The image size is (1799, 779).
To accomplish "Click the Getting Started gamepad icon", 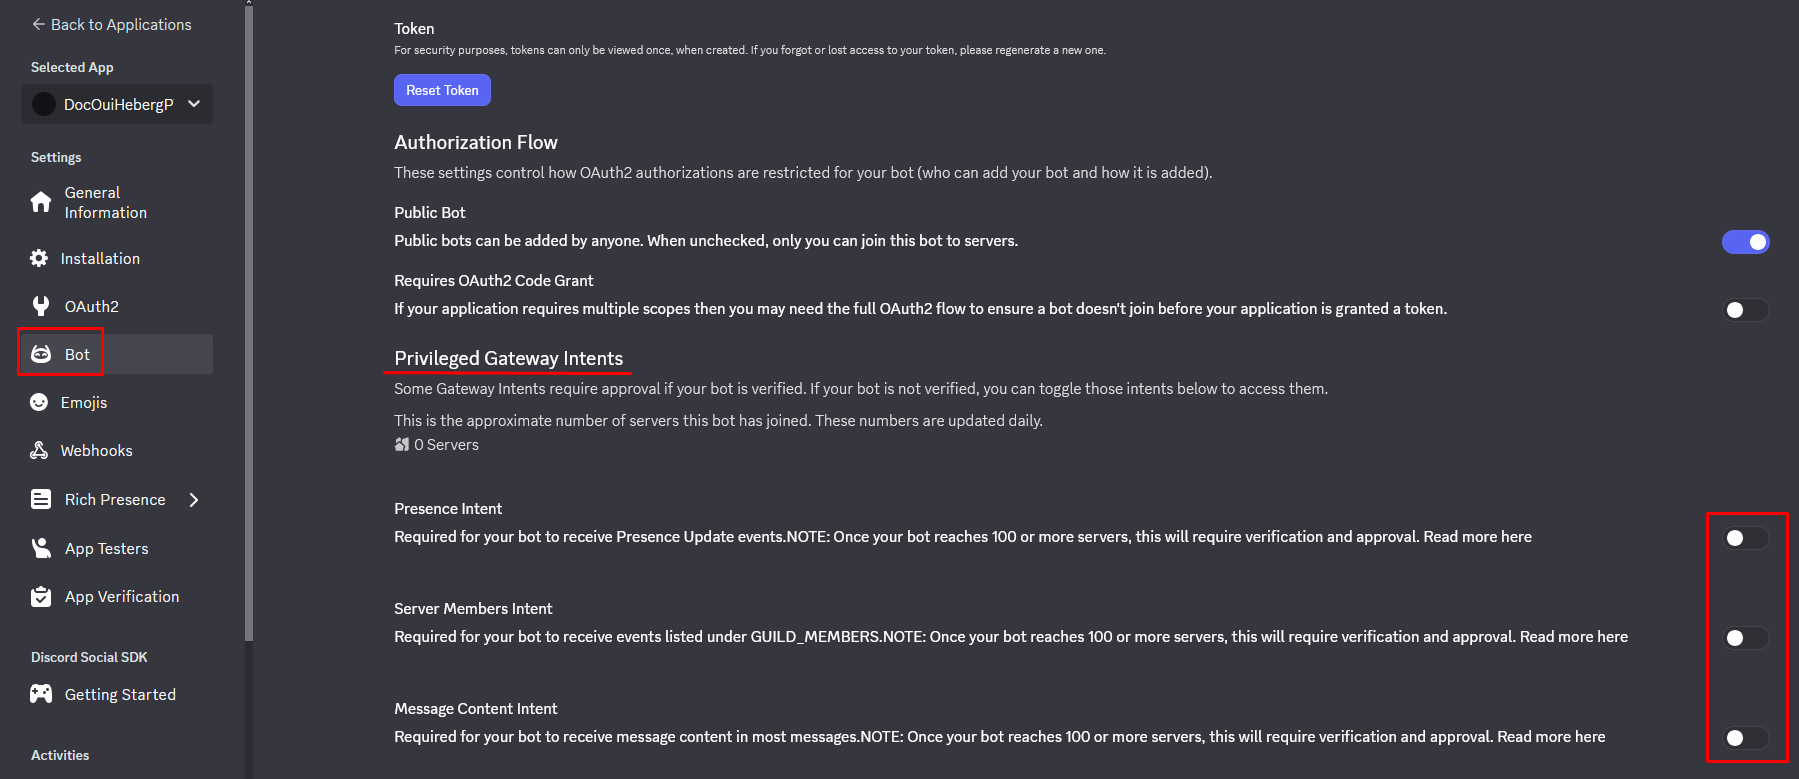I will coord(41,694).
